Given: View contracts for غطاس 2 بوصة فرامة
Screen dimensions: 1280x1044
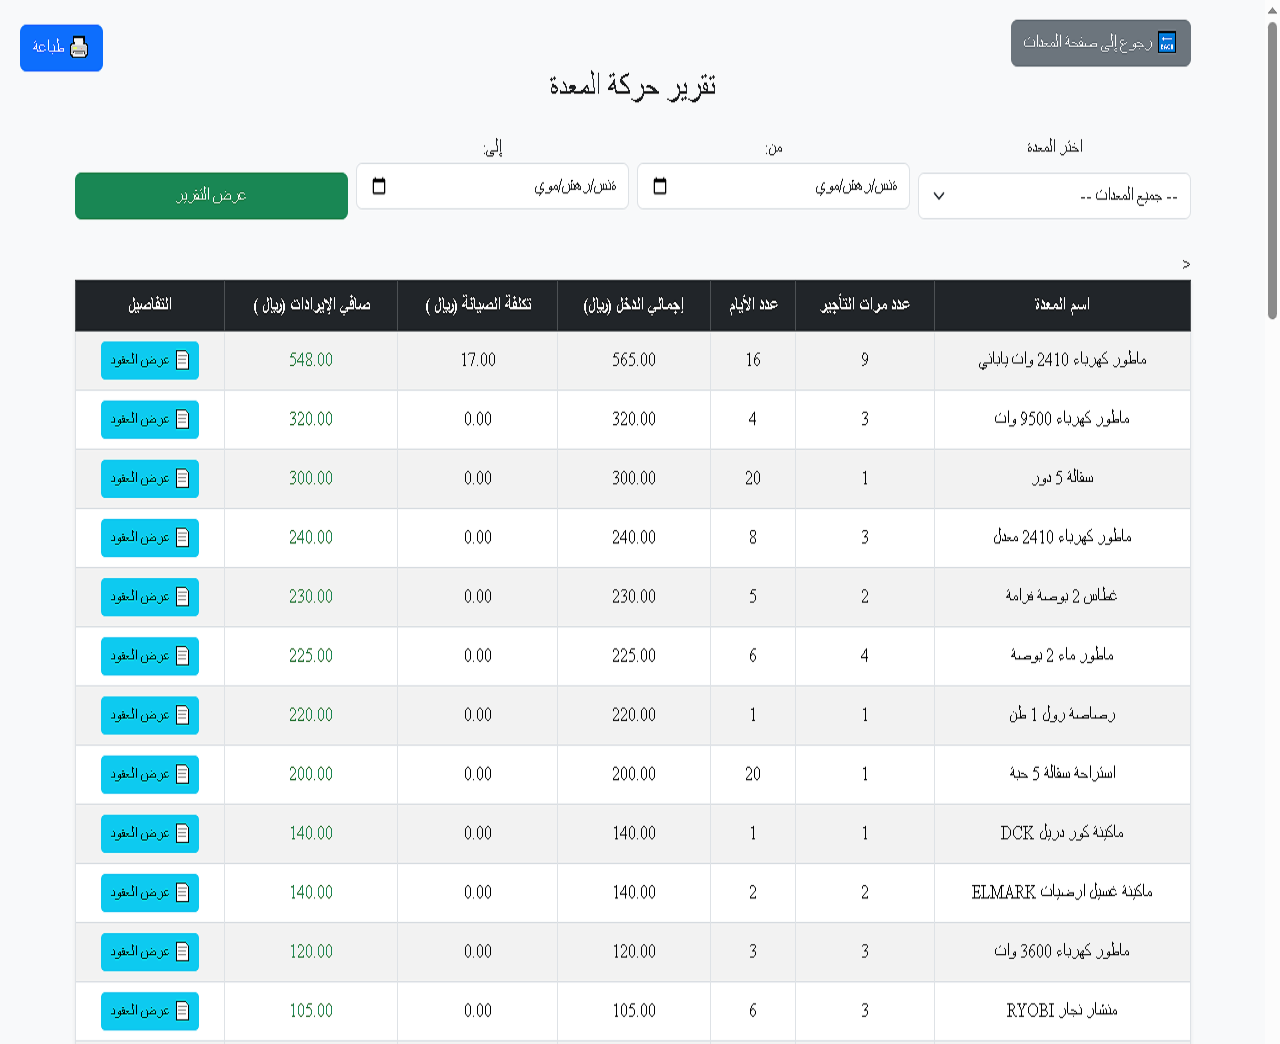Looking at the screenshot, I should (150, 596).
